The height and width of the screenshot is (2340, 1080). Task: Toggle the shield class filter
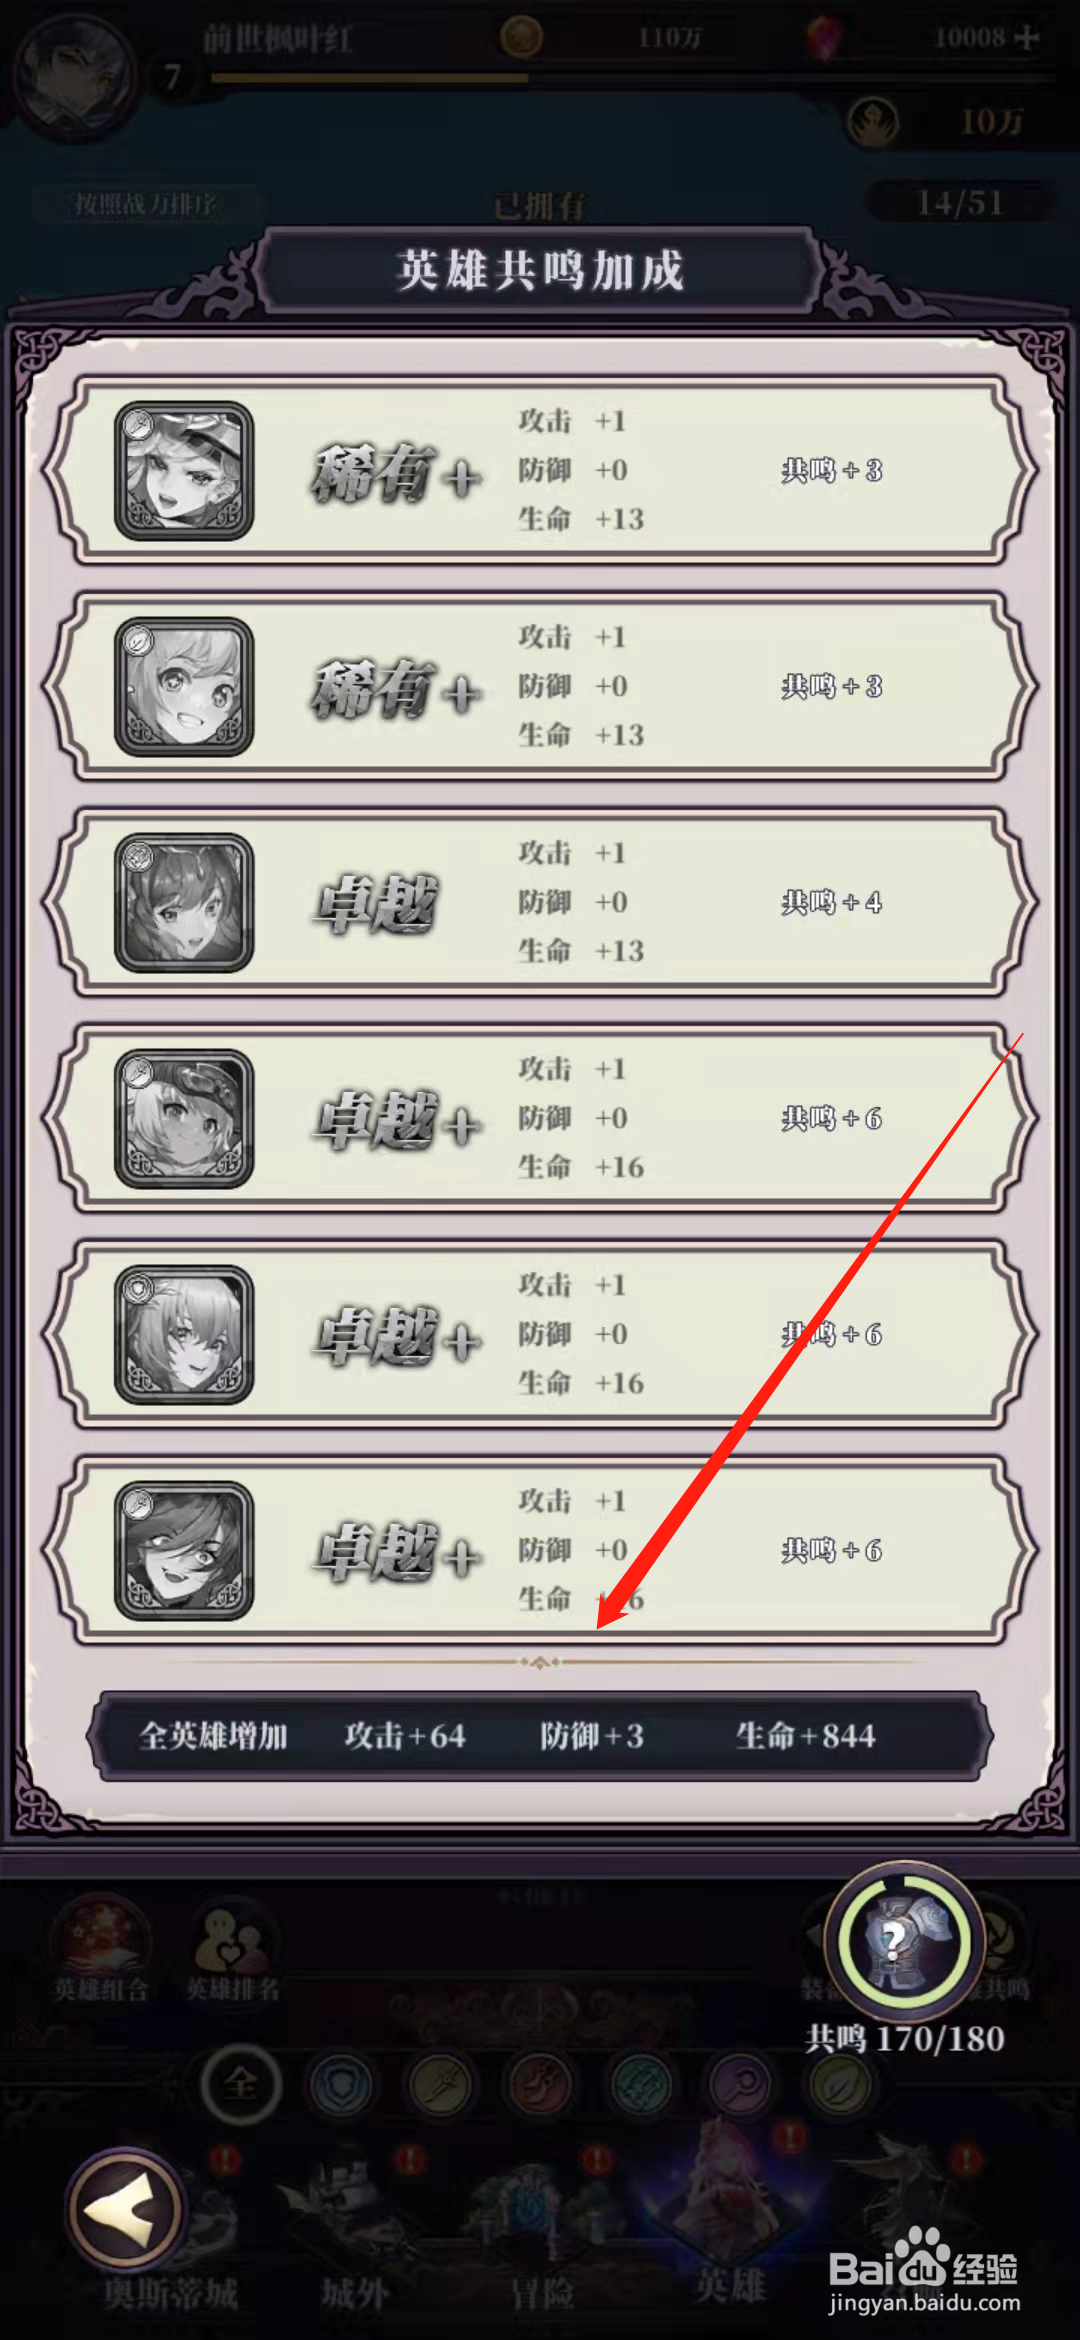341,2087
